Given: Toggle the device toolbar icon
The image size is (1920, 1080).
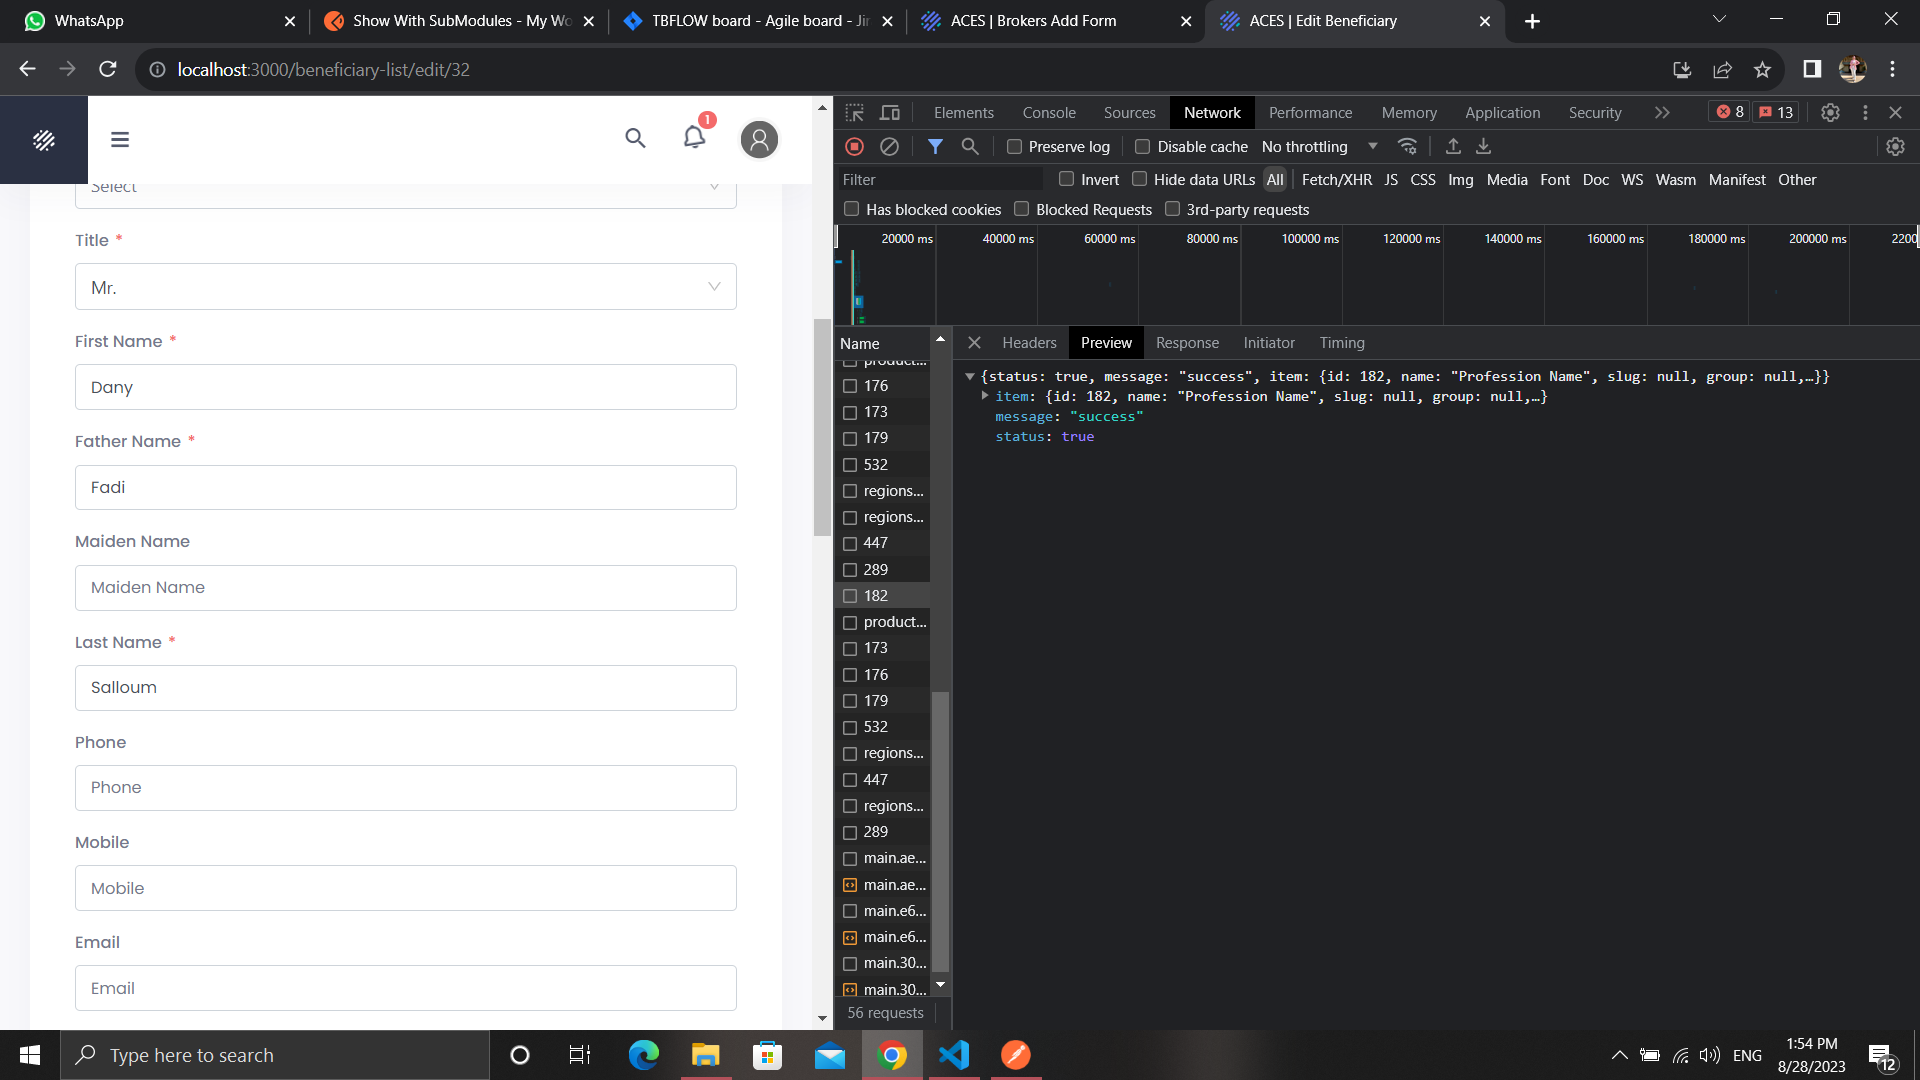Looking at the screenshot, I should [x=890, y=113].
